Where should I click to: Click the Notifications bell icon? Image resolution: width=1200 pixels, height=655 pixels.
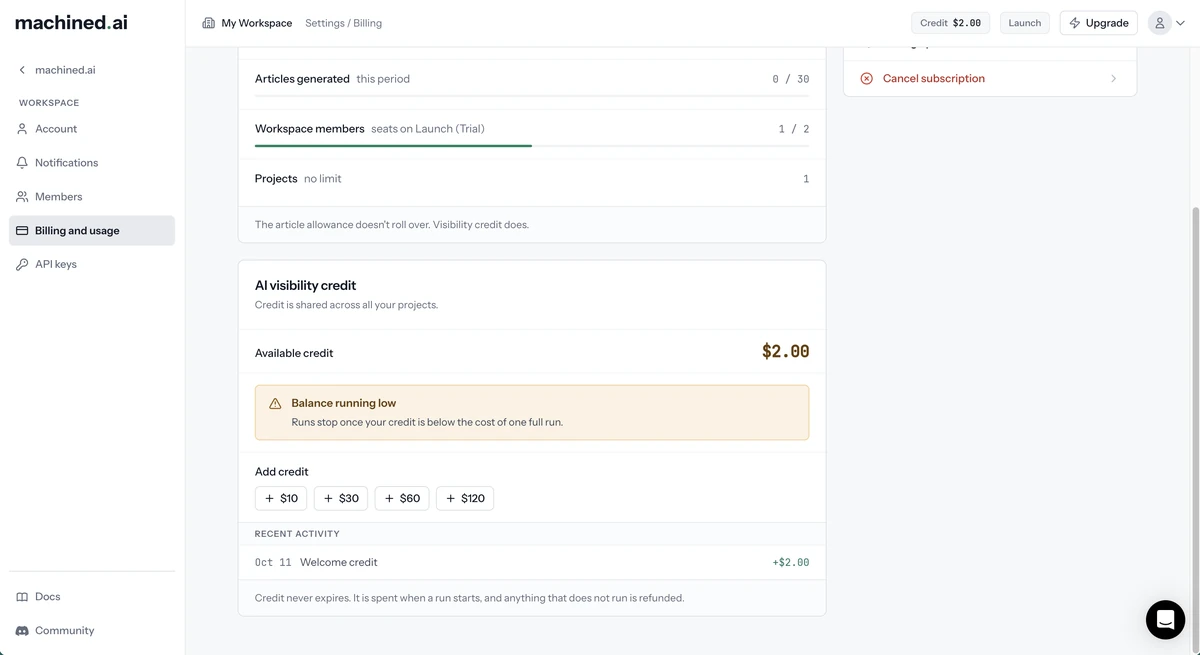[22, 163]
